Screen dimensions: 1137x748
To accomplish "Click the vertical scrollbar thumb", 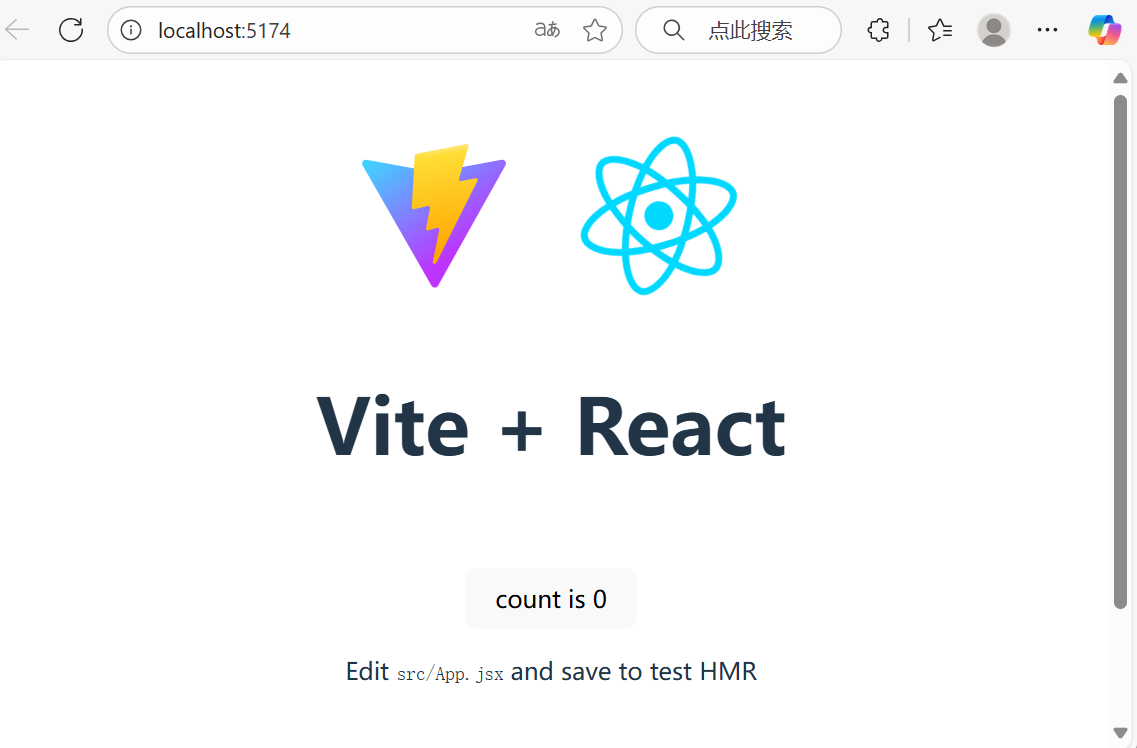I will tap(1120, 352).
